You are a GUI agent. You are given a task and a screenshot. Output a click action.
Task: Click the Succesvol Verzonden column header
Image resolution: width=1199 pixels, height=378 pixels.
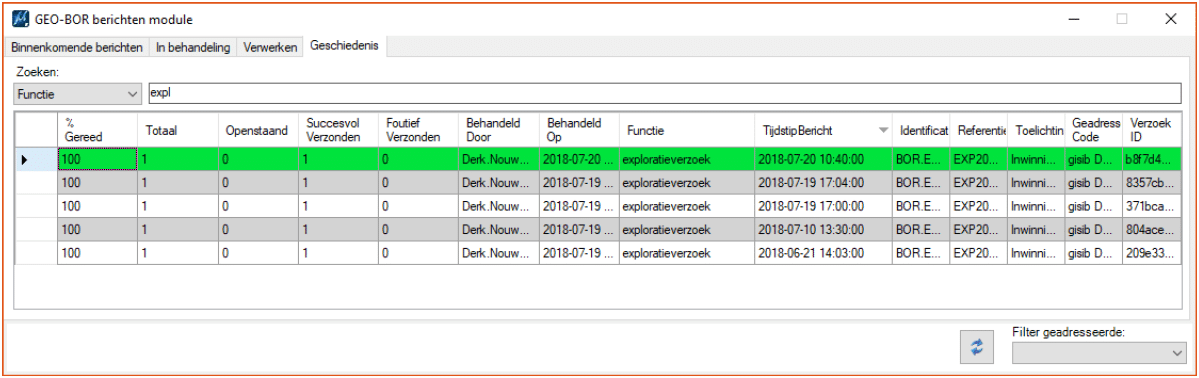coord(338,130)
